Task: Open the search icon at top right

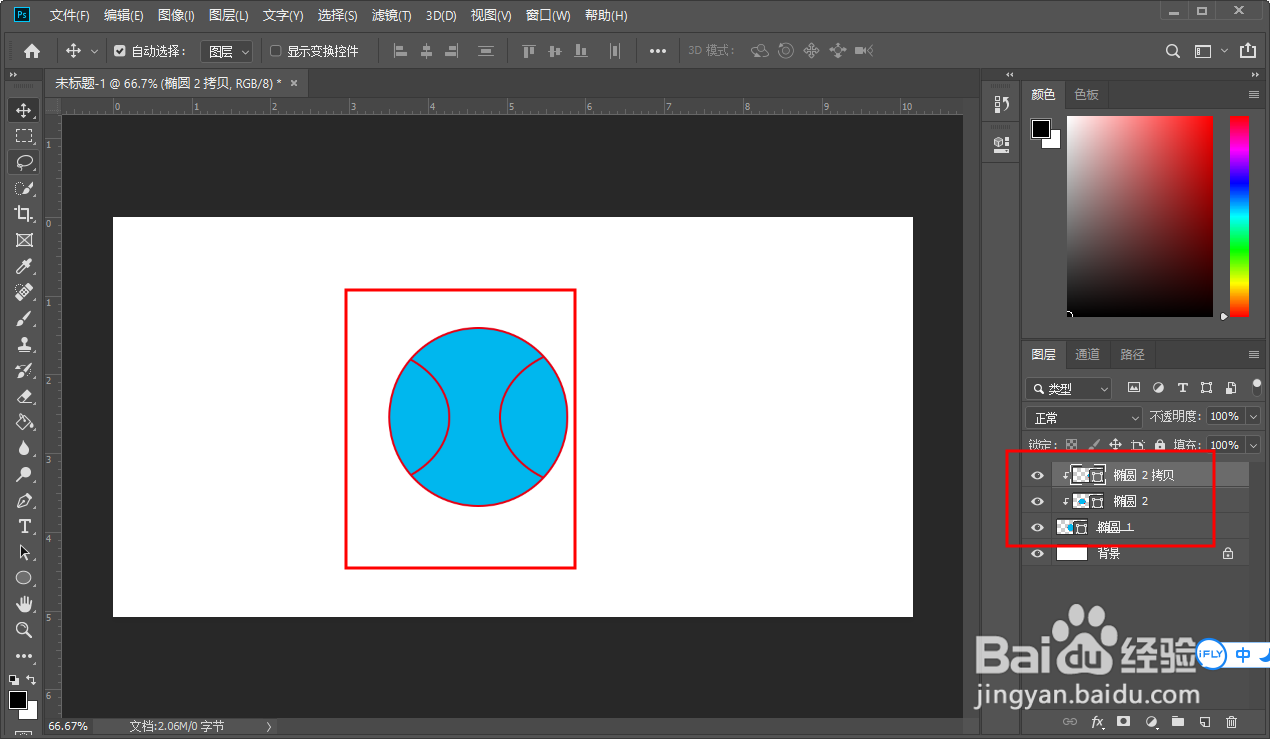Action: tap(1175, 51)
